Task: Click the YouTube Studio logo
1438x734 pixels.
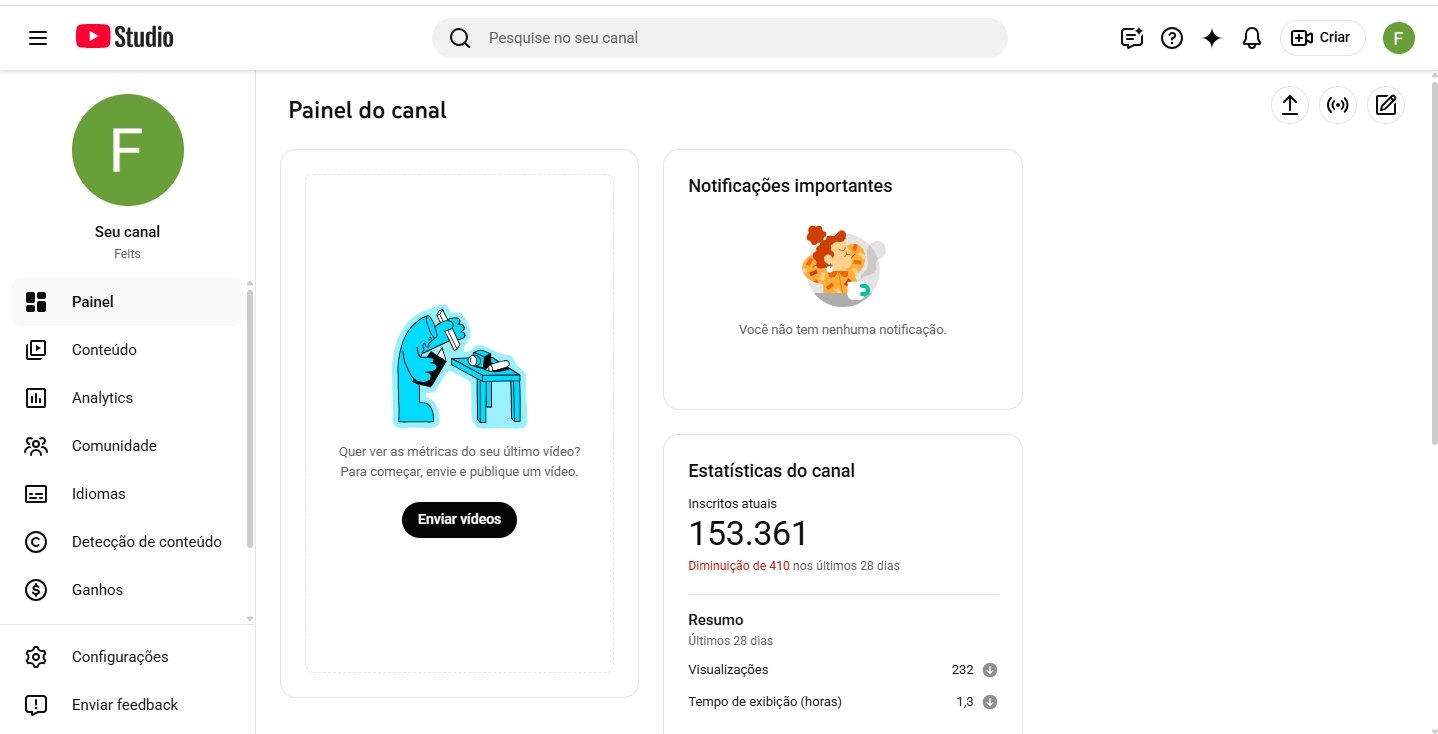Action: click(x=125, y=37)
